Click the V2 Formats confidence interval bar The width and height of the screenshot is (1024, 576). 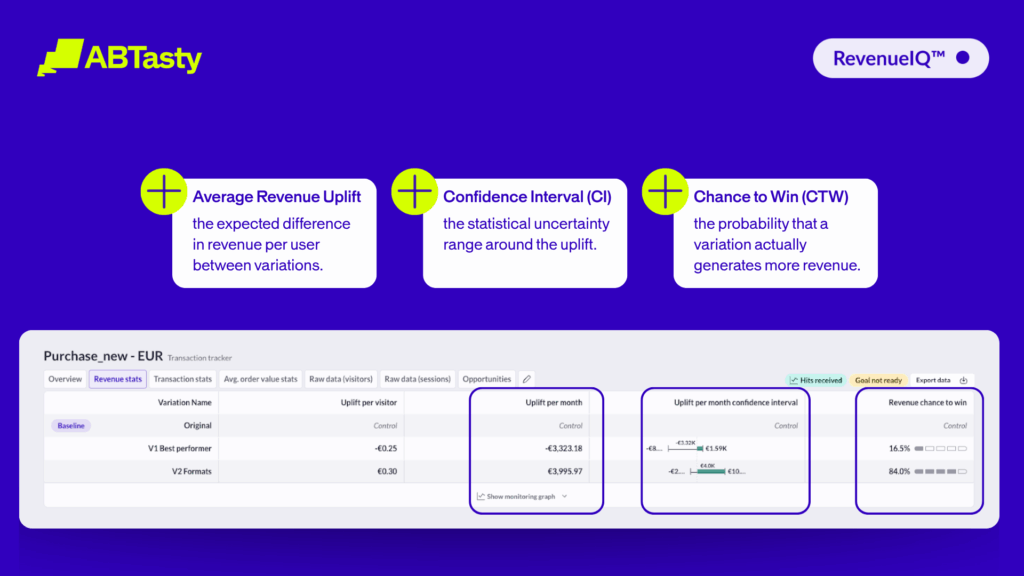click(x=709, y=470)
